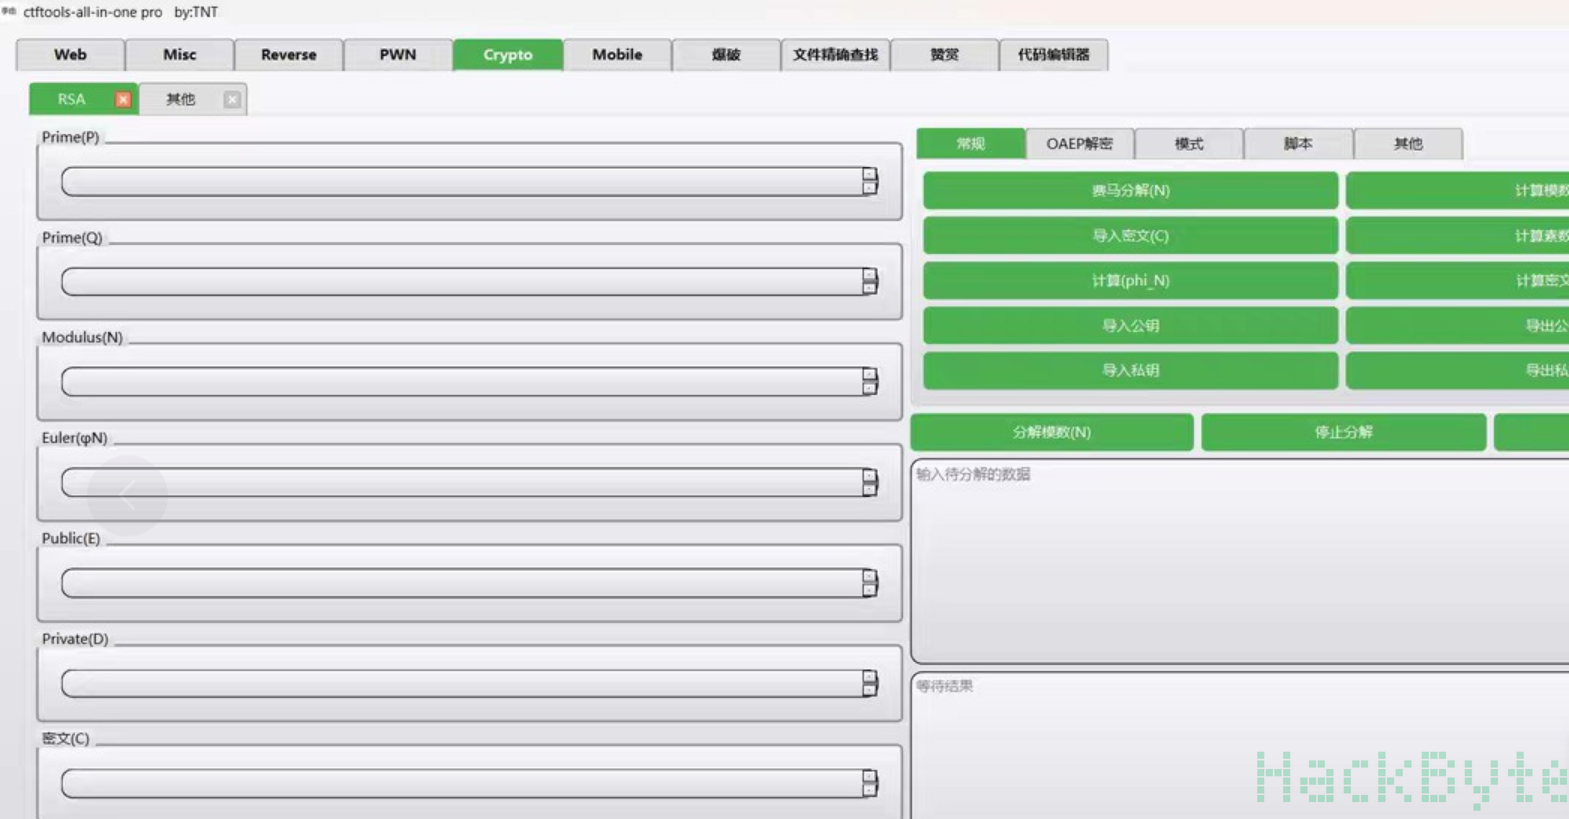Run the 计算(phi_N) button

[1130, 281]
